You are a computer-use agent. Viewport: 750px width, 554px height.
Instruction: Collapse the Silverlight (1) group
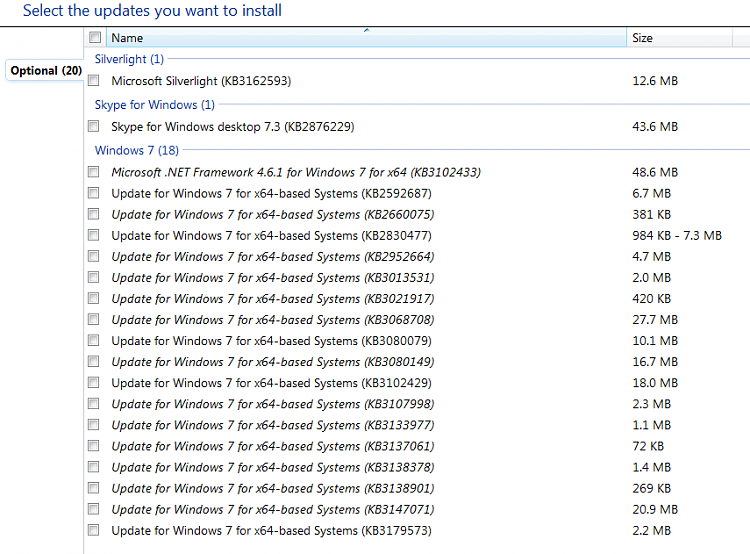pos(129,59)
